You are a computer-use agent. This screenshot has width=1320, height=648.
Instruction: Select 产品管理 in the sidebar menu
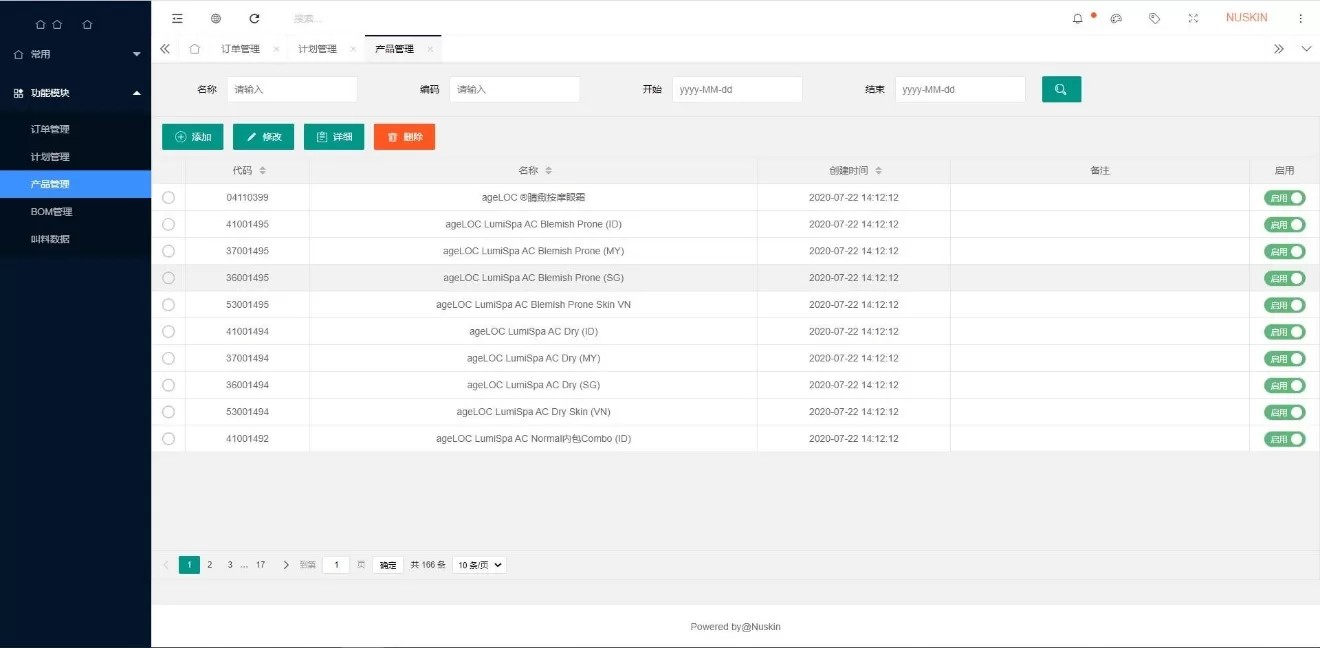tap(76, 184)
